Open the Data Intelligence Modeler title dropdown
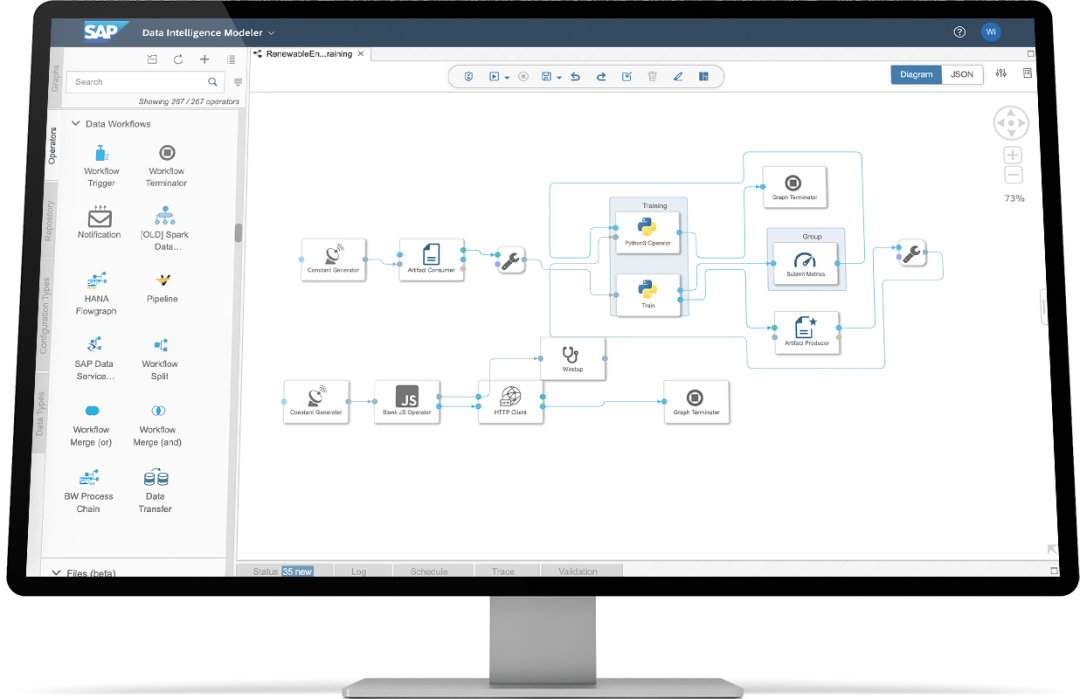This screenshot has width=1080, height=699. (x=208, y=32)
